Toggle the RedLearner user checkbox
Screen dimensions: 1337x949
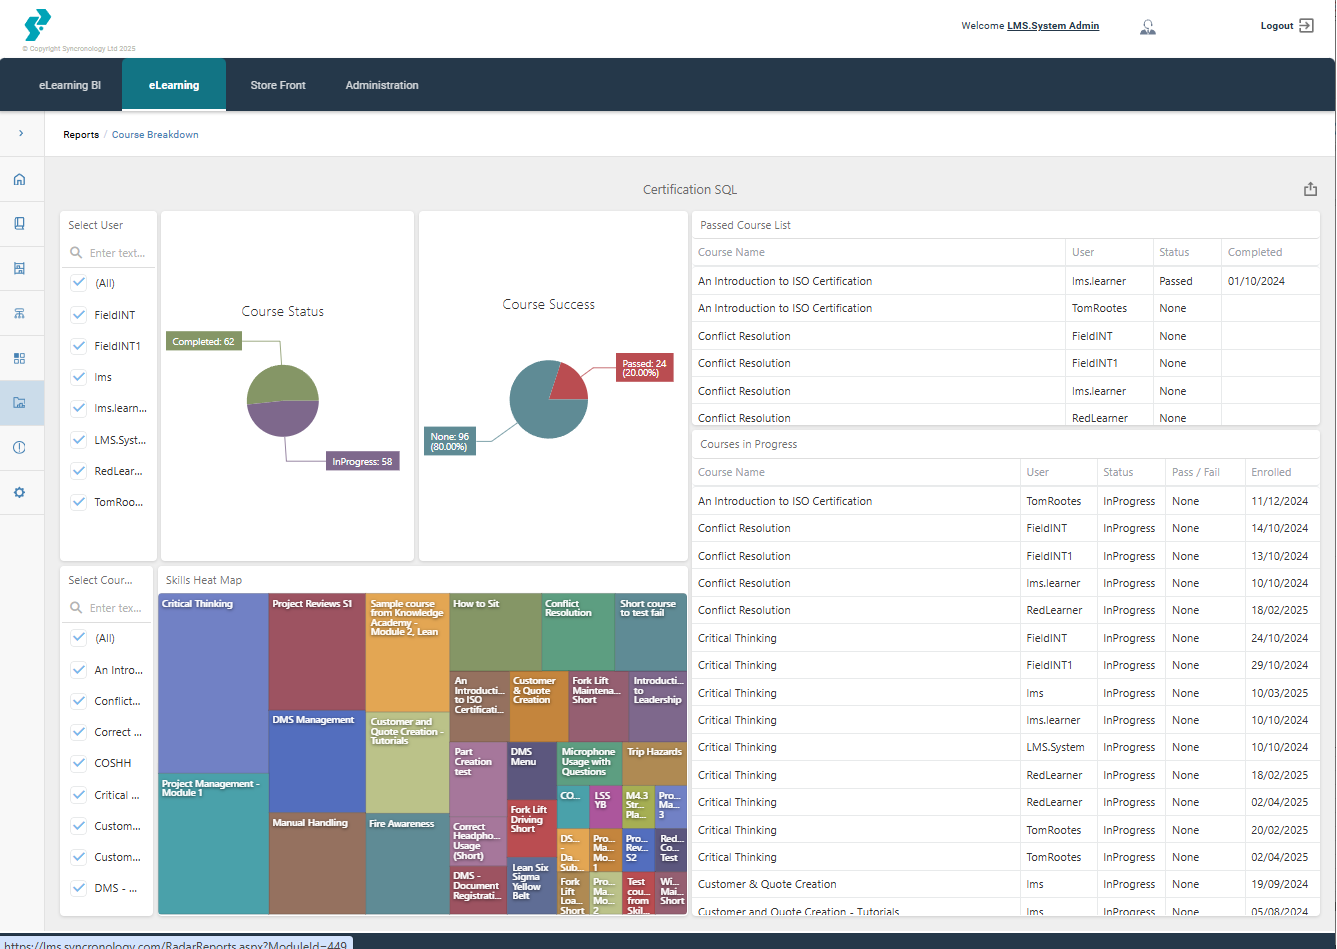79,471
